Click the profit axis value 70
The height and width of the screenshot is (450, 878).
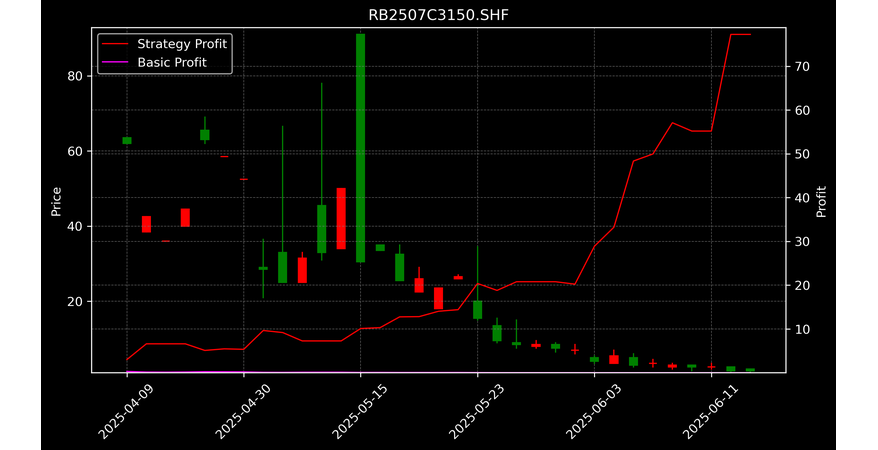pyautogui.click(x=801, y=67)
